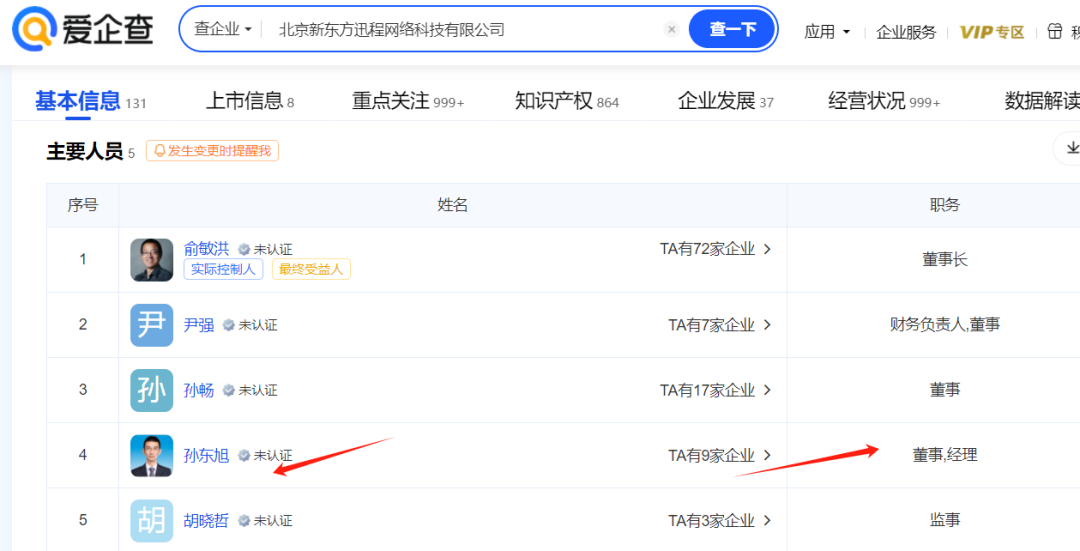Open the 尹强 name link

click(x=199, y=325)
